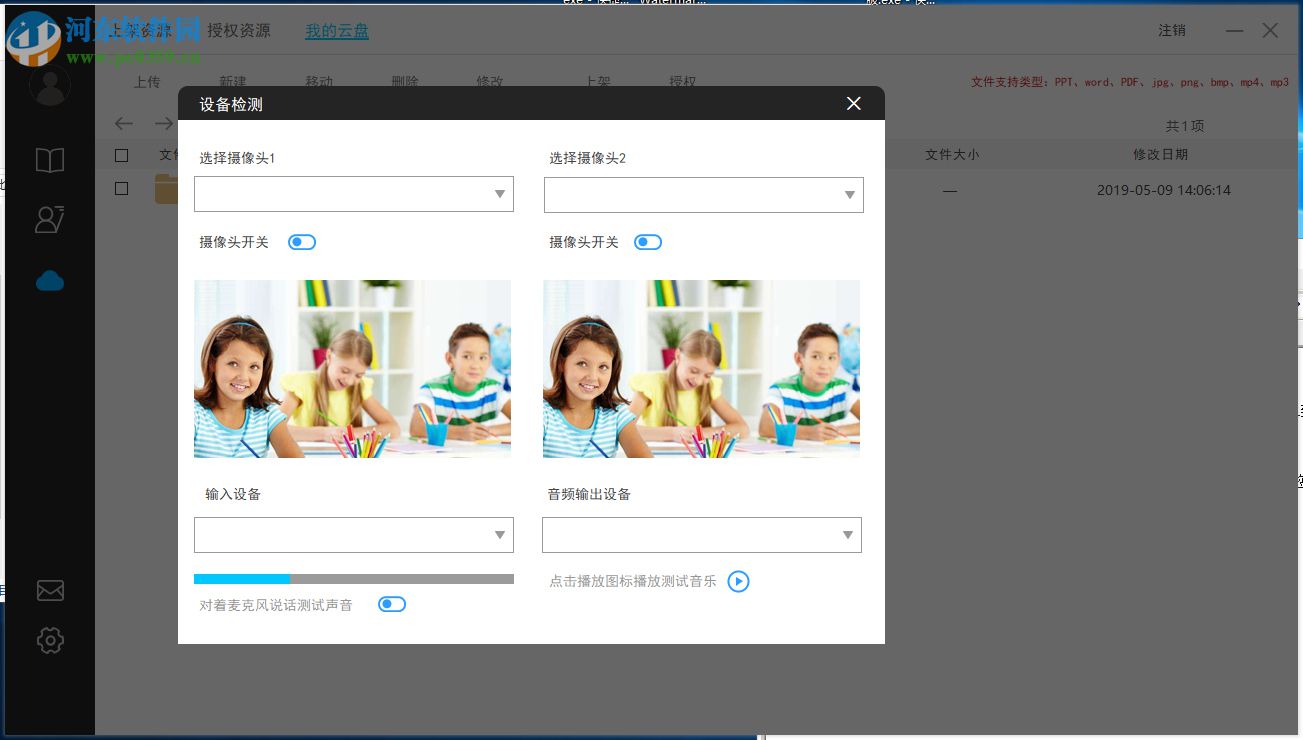Toggle camera 2 switch

click(648, 242)
